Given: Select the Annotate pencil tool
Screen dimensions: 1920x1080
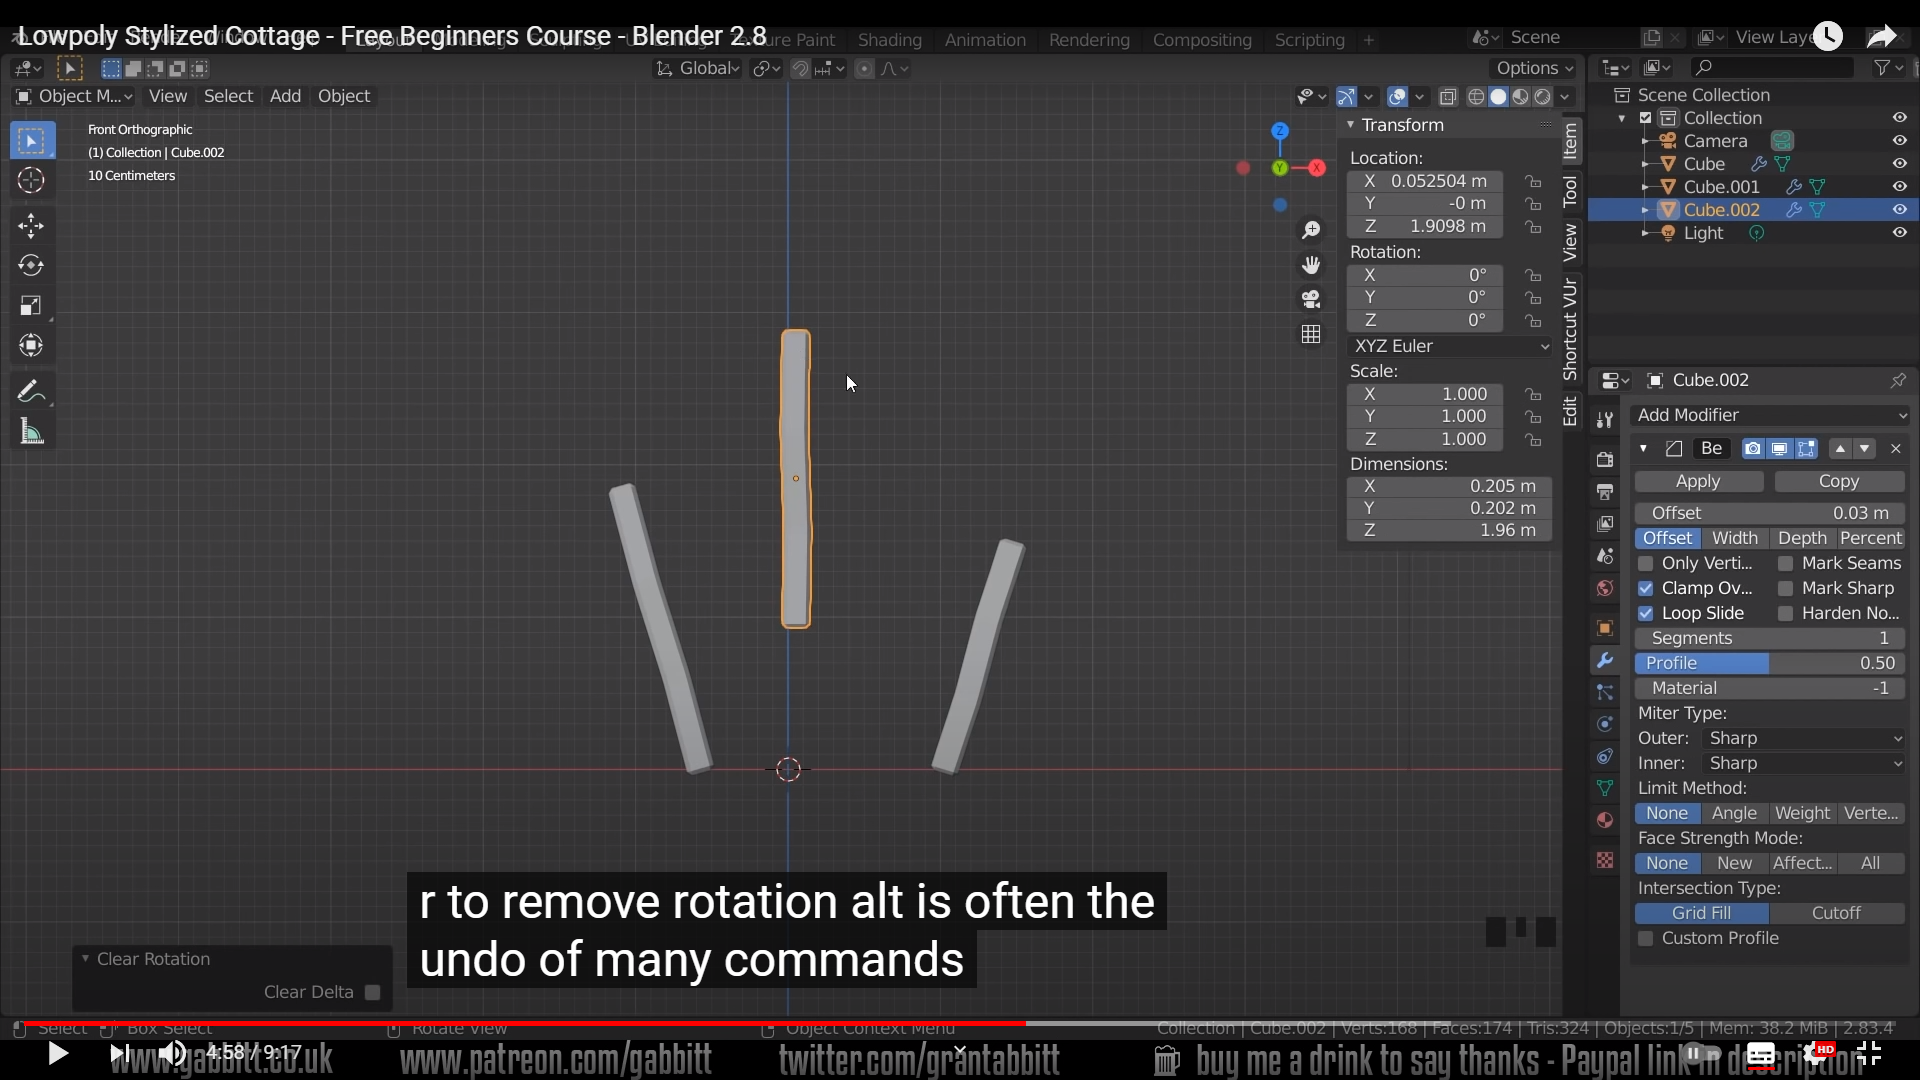Looking at the screenshot, I should tap(31, 391).
